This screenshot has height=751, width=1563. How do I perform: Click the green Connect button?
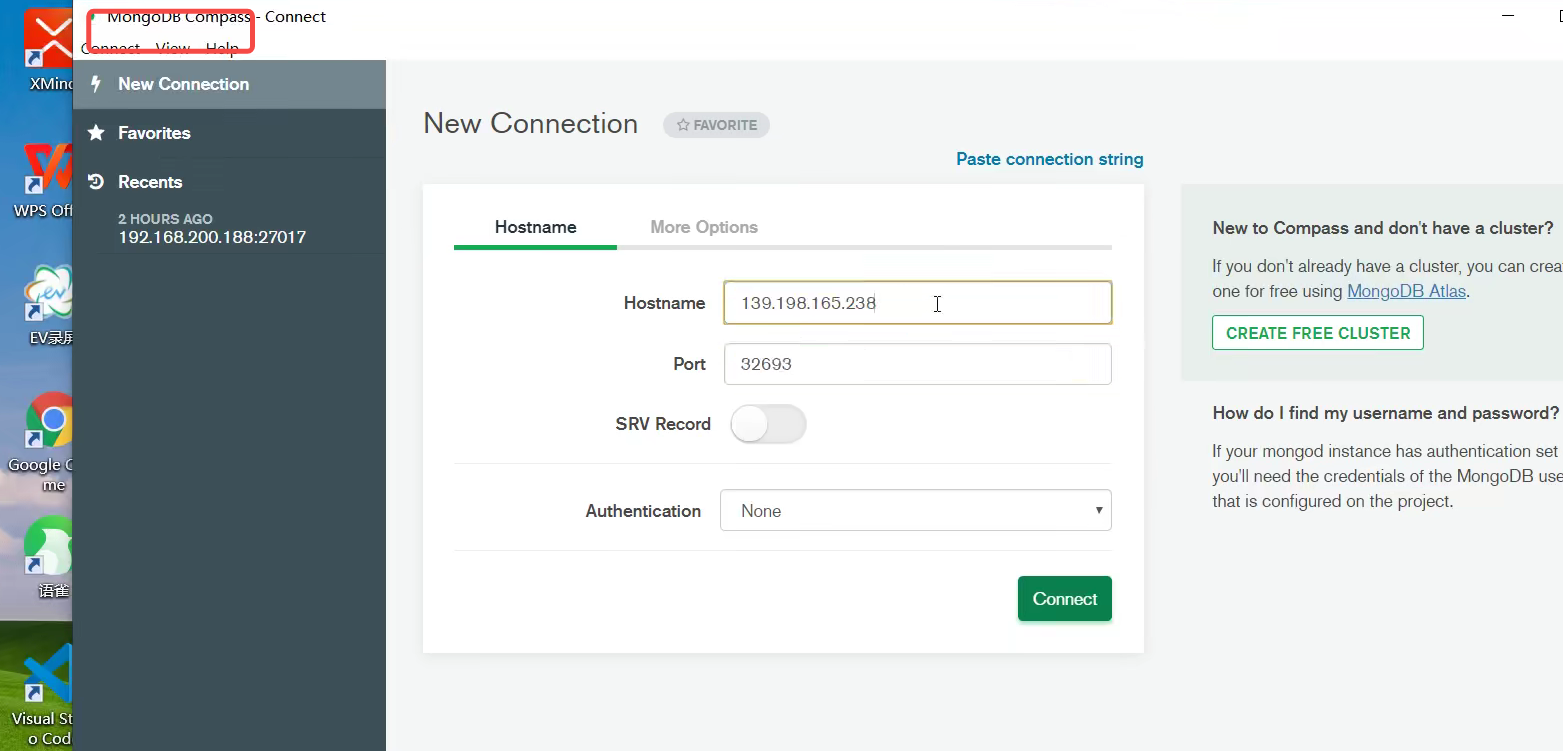1065,599
